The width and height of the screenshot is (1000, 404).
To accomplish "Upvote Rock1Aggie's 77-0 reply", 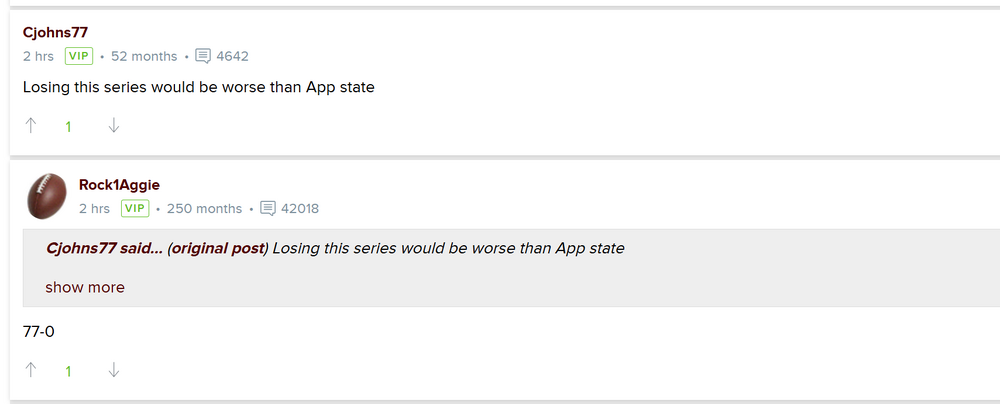I will pos(31,370).
